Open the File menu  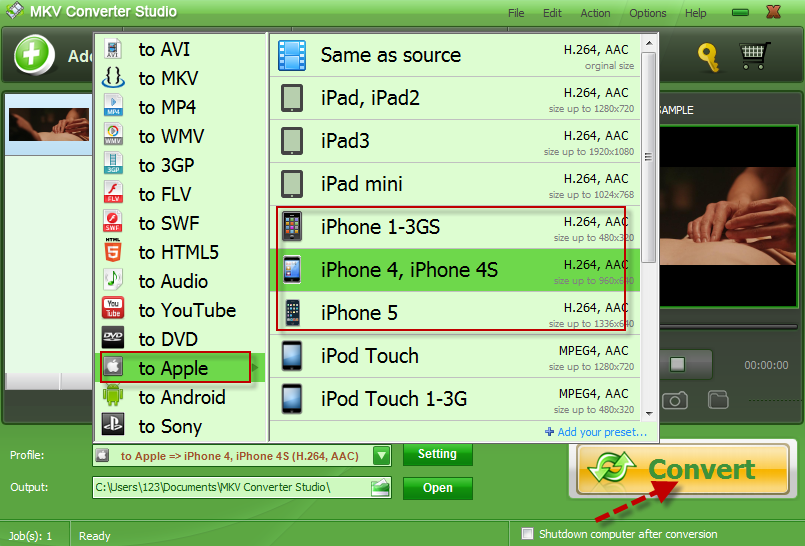point(516,13)
